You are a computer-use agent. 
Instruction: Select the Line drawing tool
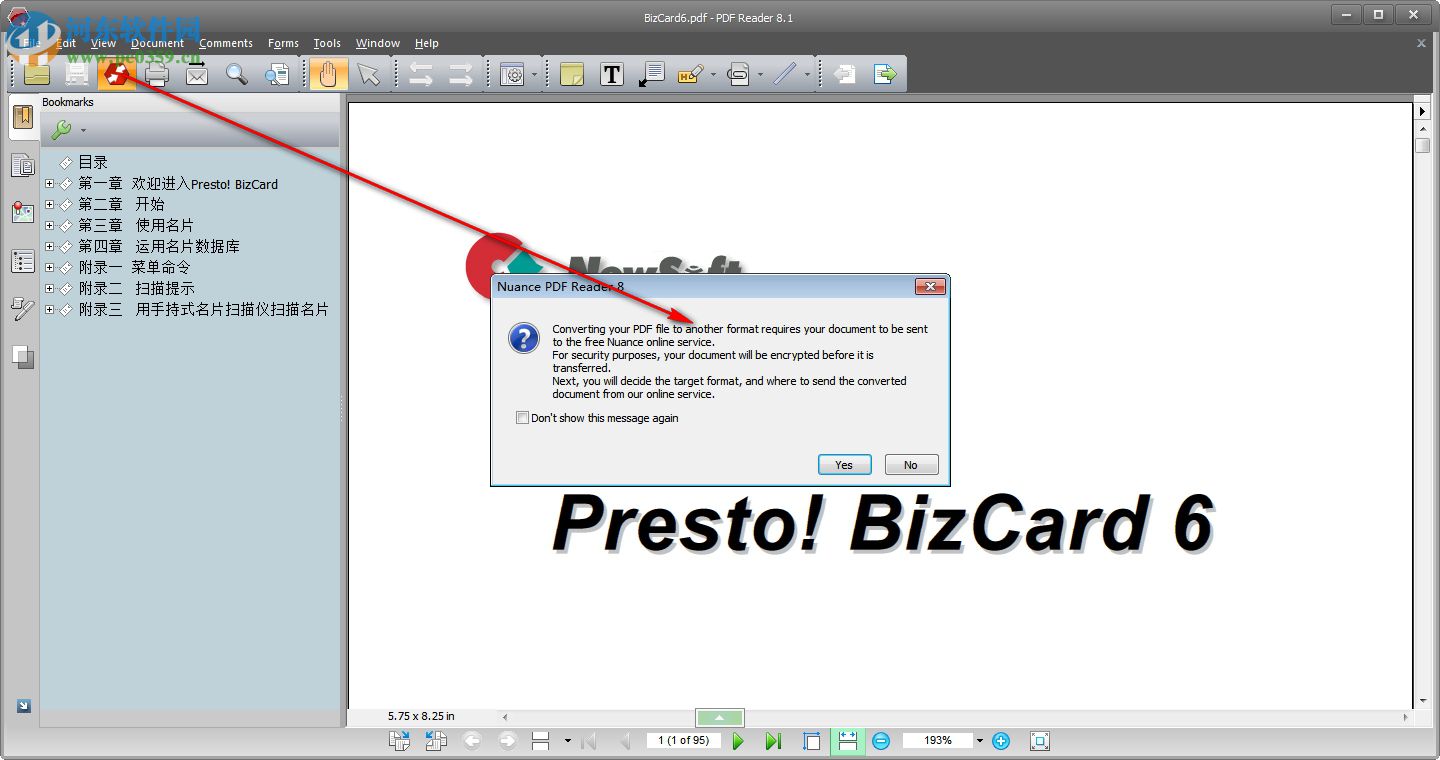point(785,74)
